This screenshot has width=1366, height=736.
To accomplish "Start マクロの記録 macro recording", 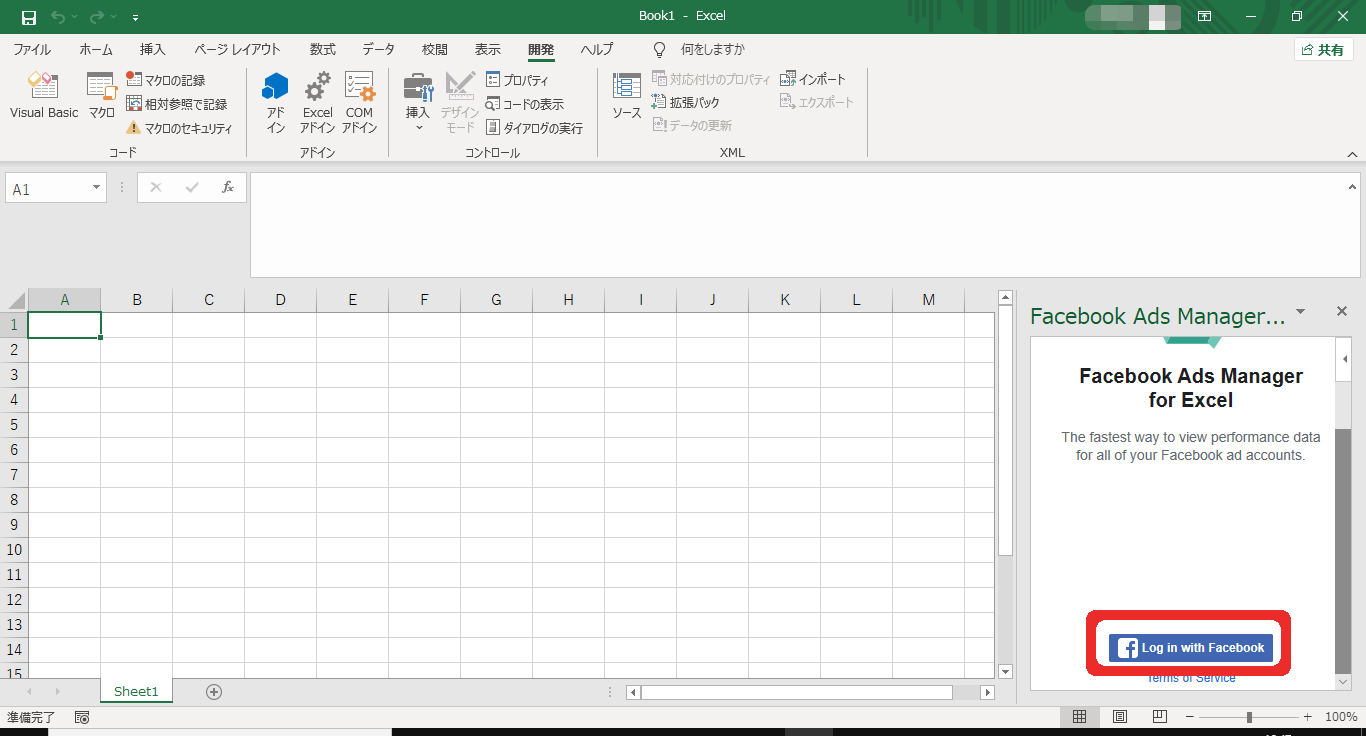I will [x=166, y=80].
